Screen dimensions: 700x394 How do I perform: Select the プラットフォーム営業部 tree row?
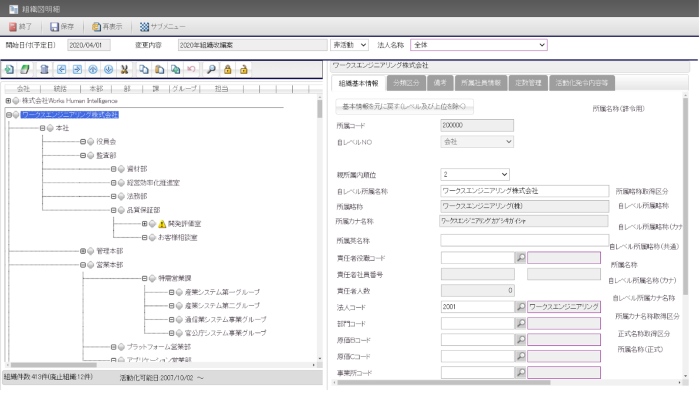tap(158, 347)
